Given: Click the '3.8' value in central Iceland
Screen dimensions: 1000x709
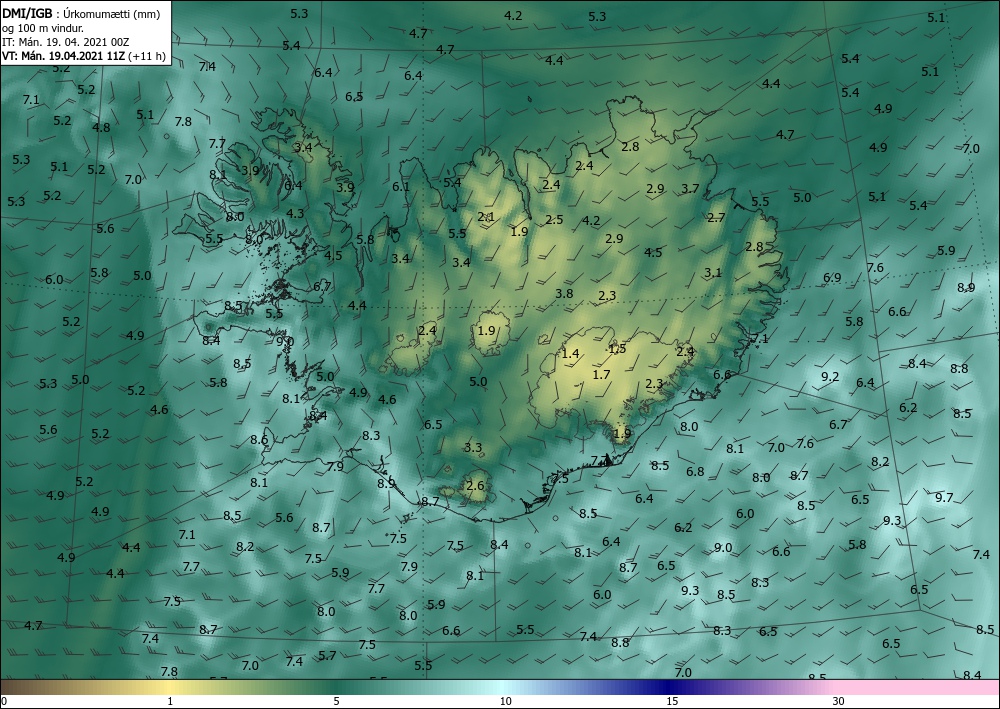Looking at the screenshot, I should 564,294.
